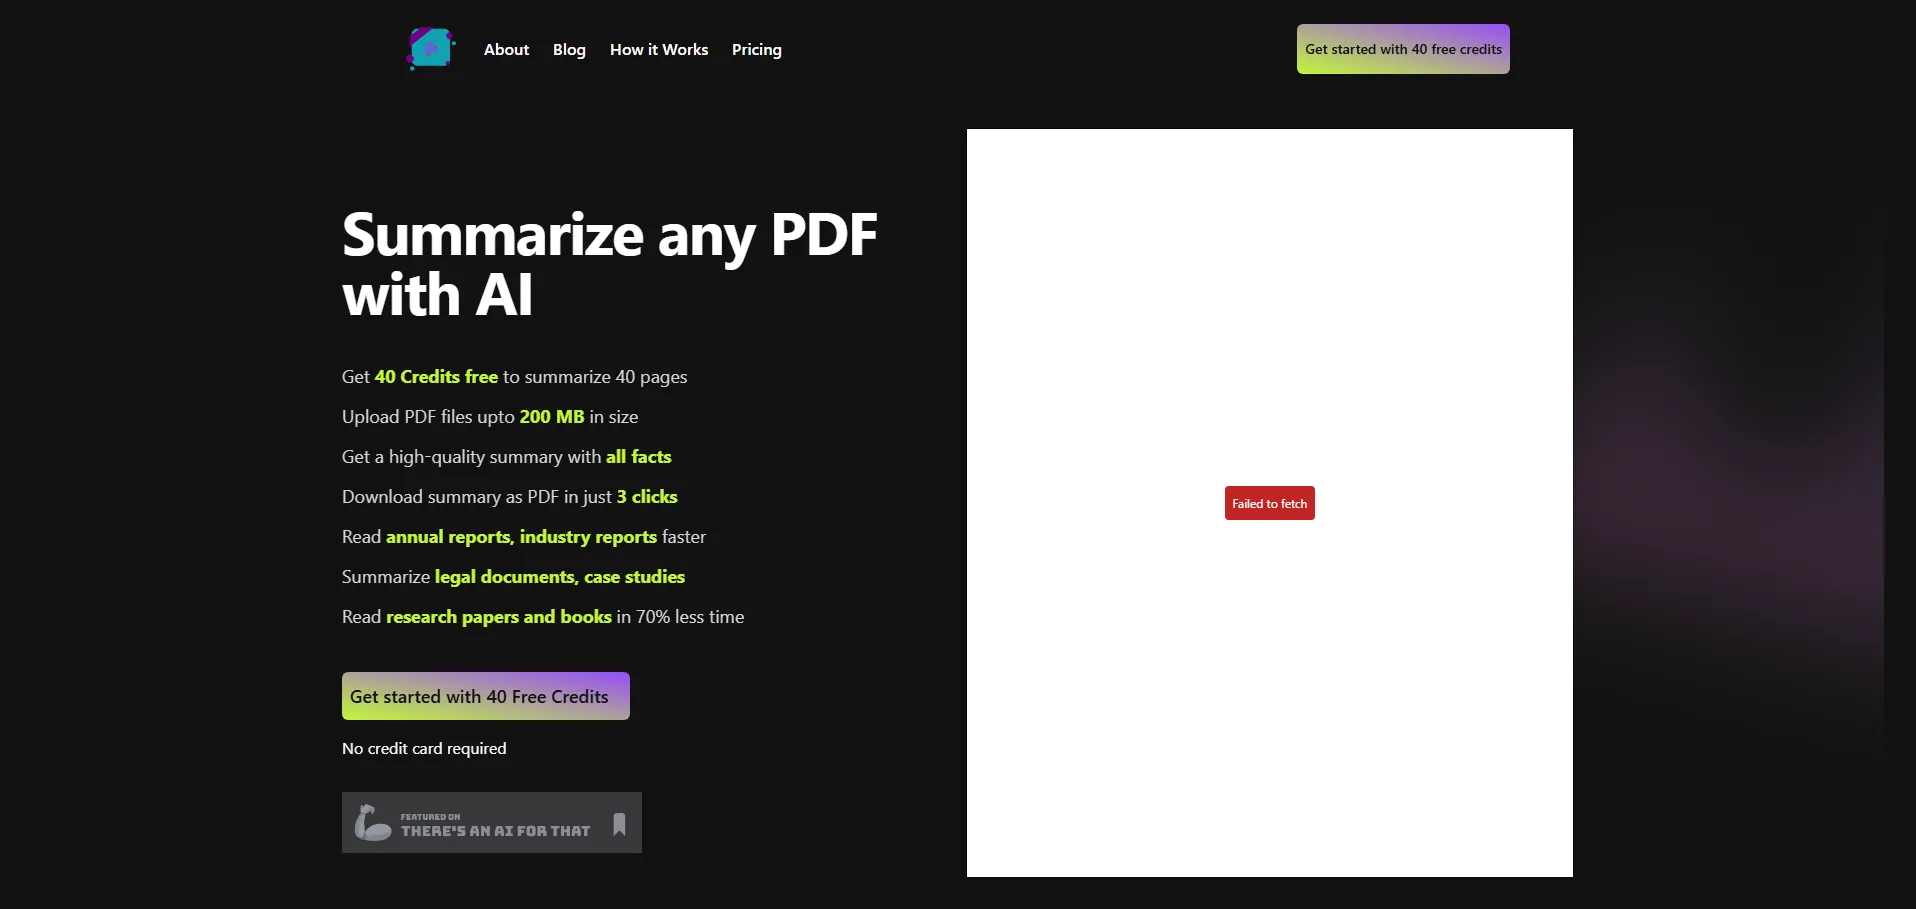Image resolution: width=1916 pixels, height=909 pixels.
Task: Click the highlighted '40 Credits free' text
Action: 436,377
